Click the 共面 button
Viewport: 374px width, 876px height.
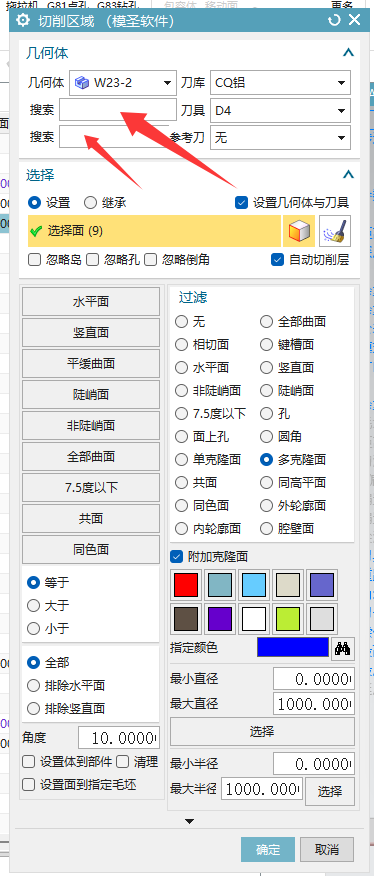(91, 519)
